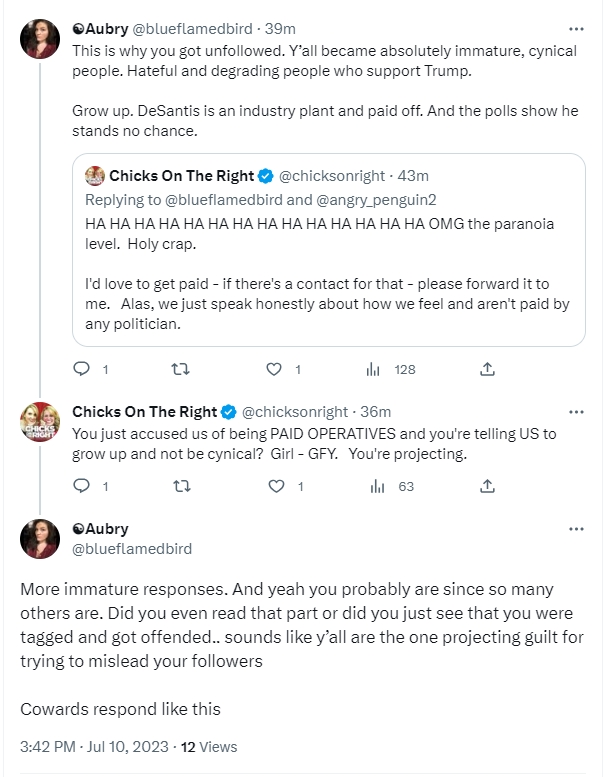
Task: Open the 36m timestamp on the reply
Action: (x=375, y=411)
